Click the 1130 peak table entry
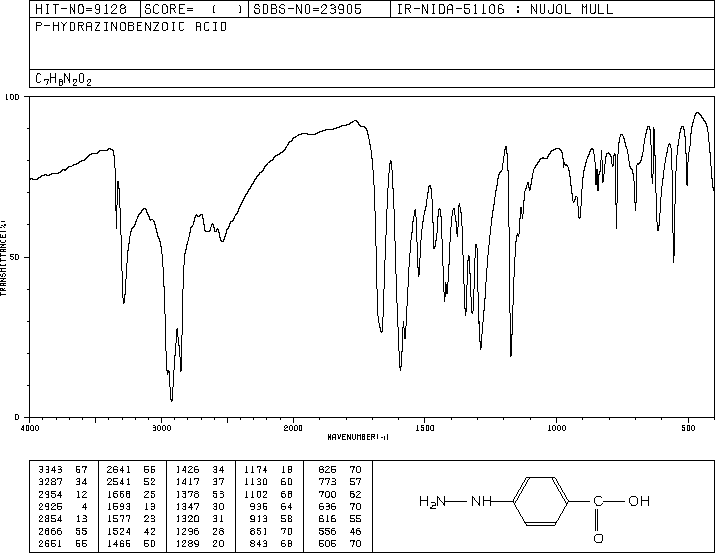715x553 pixels. 268,482
